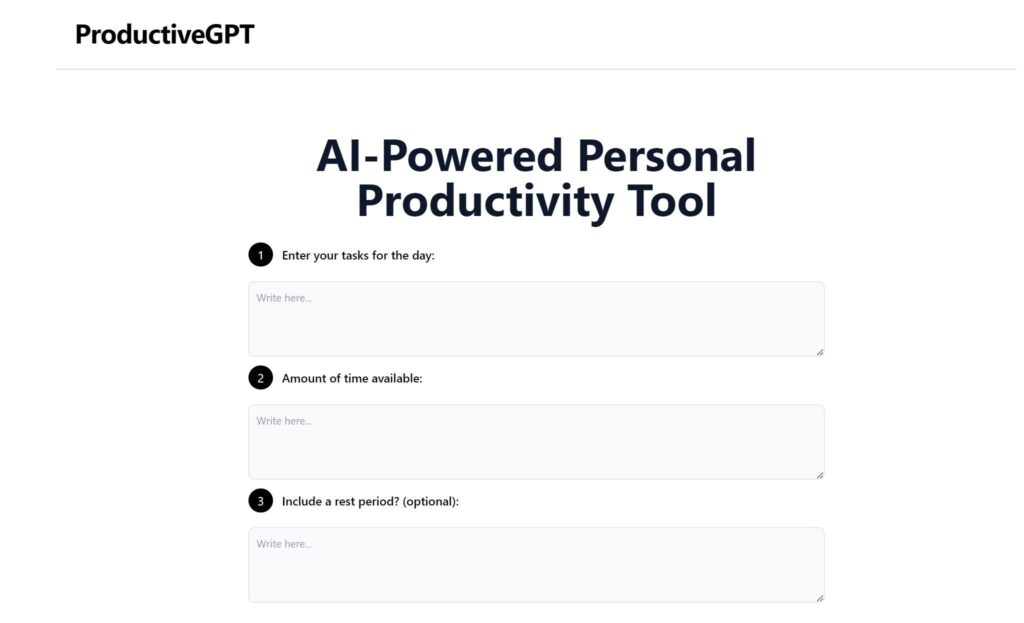Click the step 3 number badge
Image resolution: width=1024 pixels, height=623 pixels.
[x=260, y=501]
